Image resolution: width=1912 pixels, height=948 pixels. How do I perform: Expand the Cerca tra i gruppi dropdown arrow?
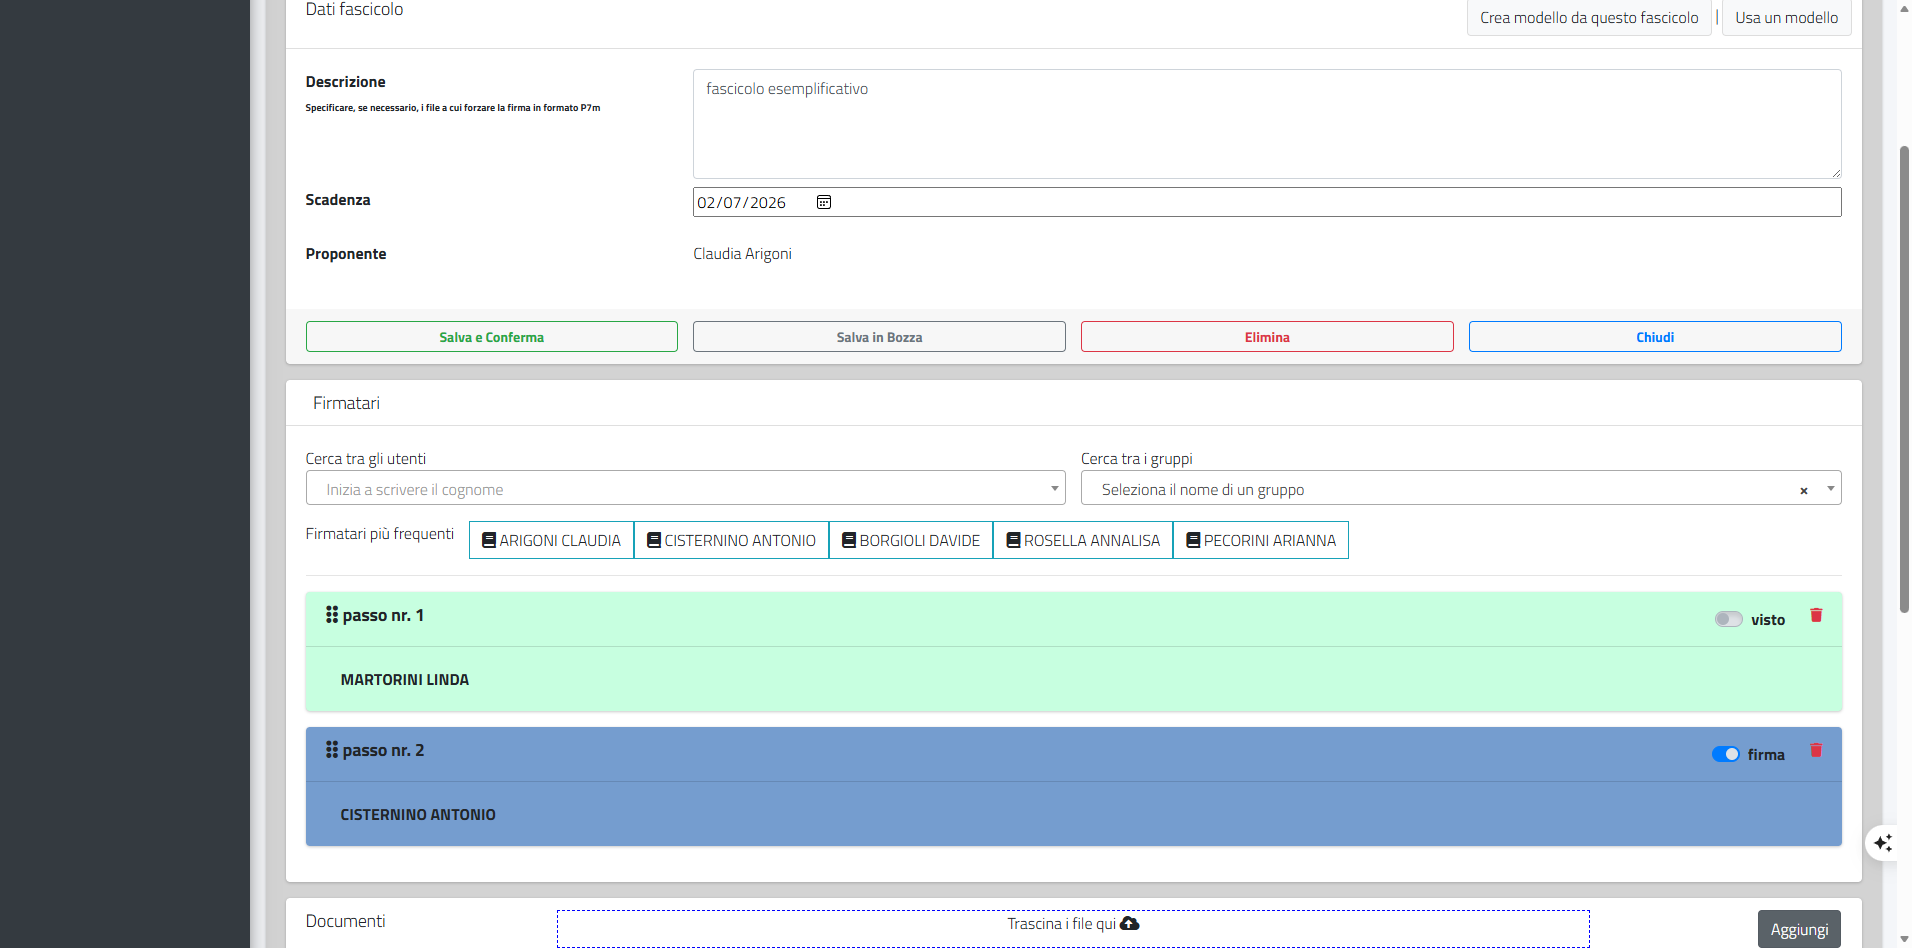point(1830,488)
